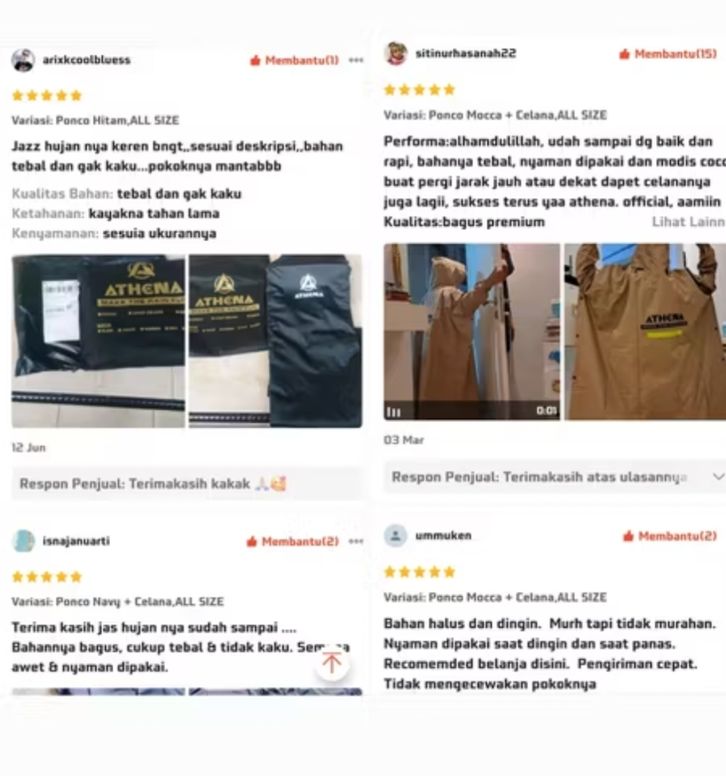Open first black Athena package photo
The image size is (726, 776).
98,341
